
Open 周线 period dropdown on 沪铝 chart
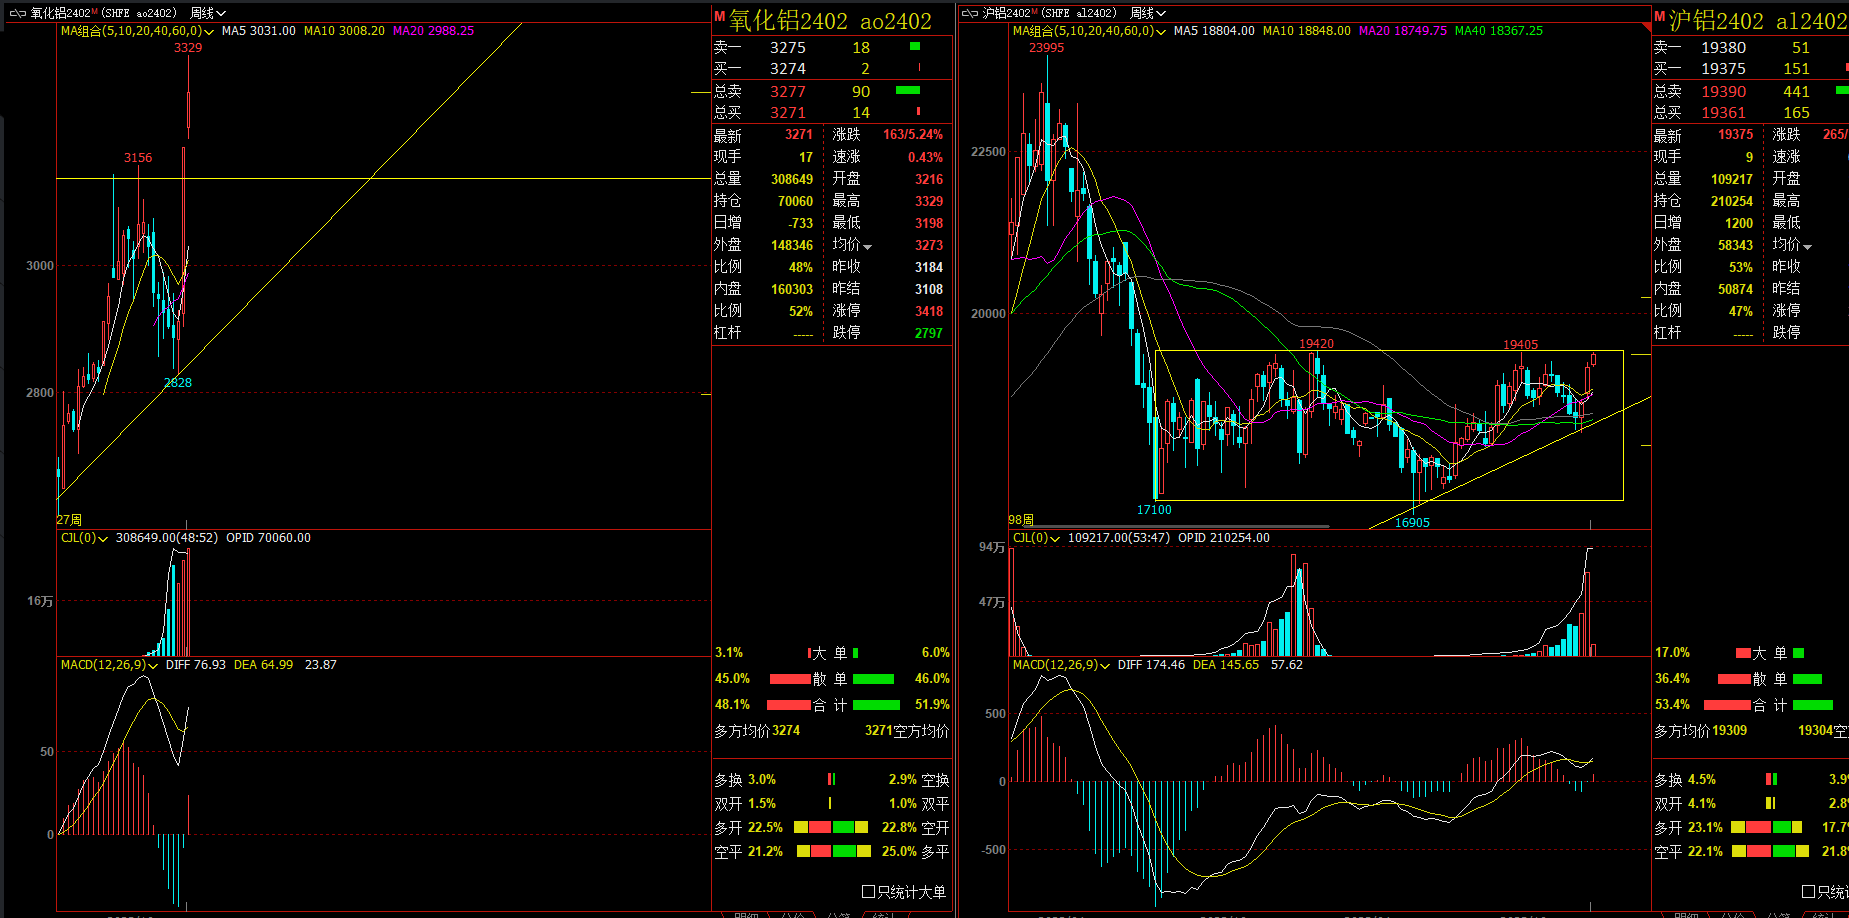1148,13
